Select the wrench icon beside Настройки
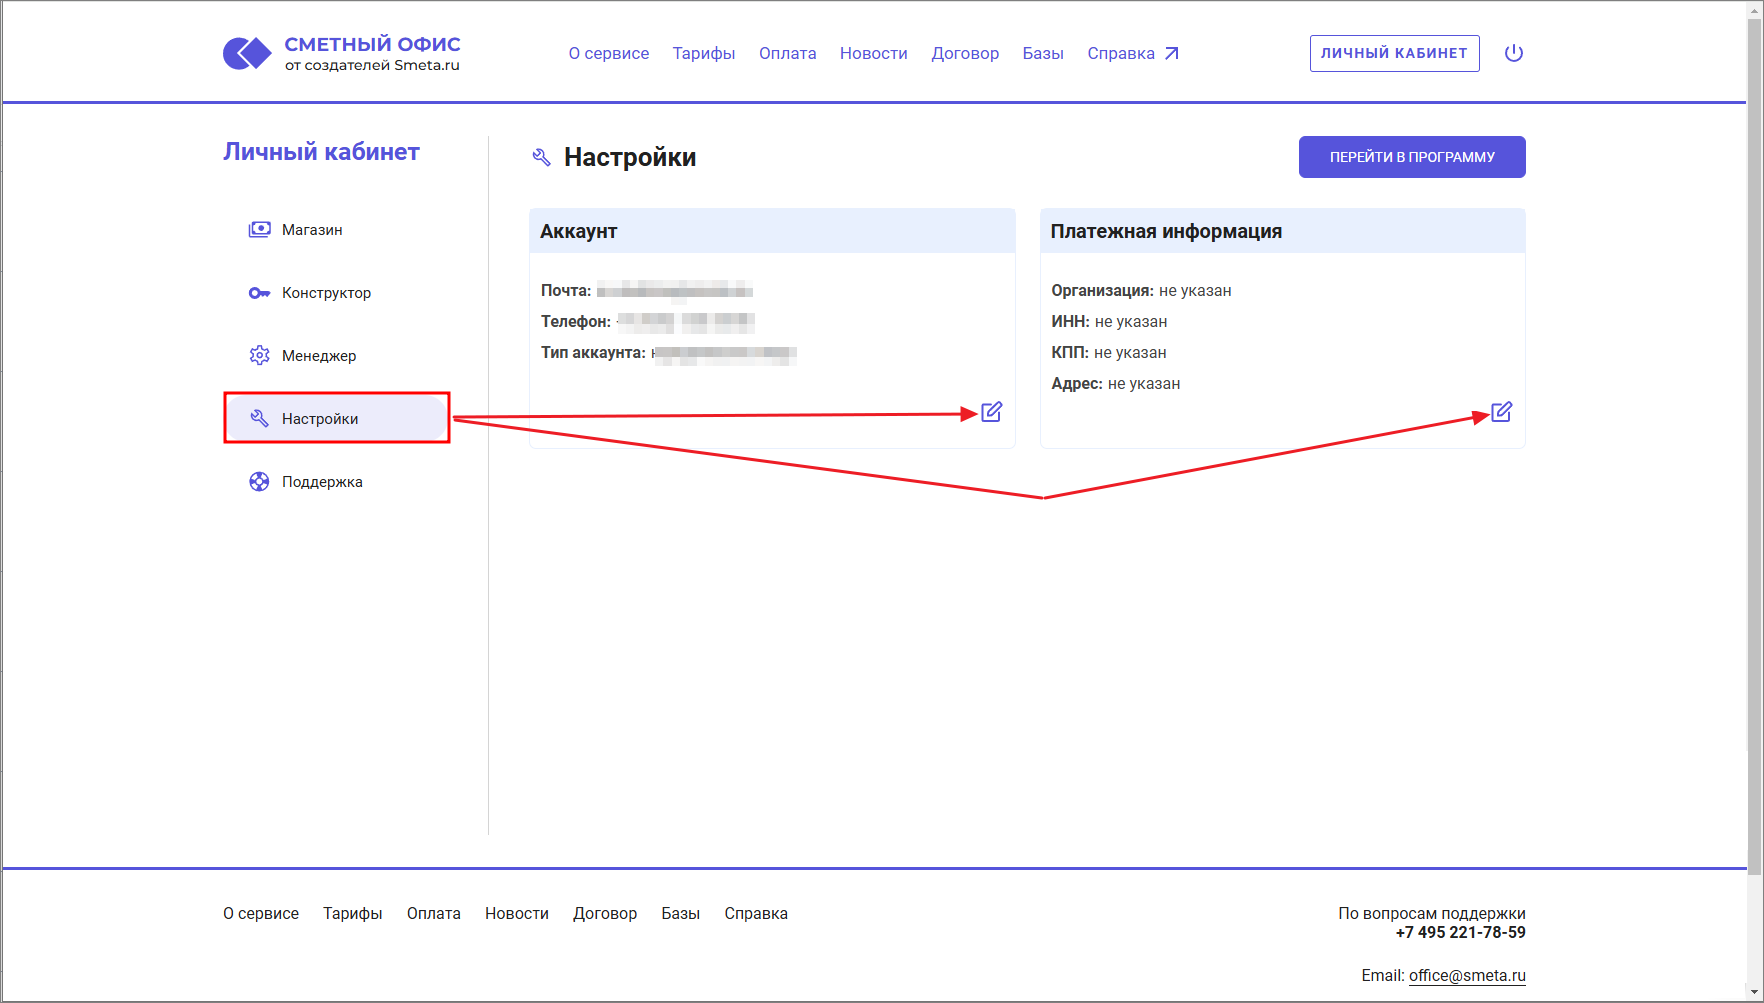The height and width of the screenshot is (1003, 1764). coord(257,417)
